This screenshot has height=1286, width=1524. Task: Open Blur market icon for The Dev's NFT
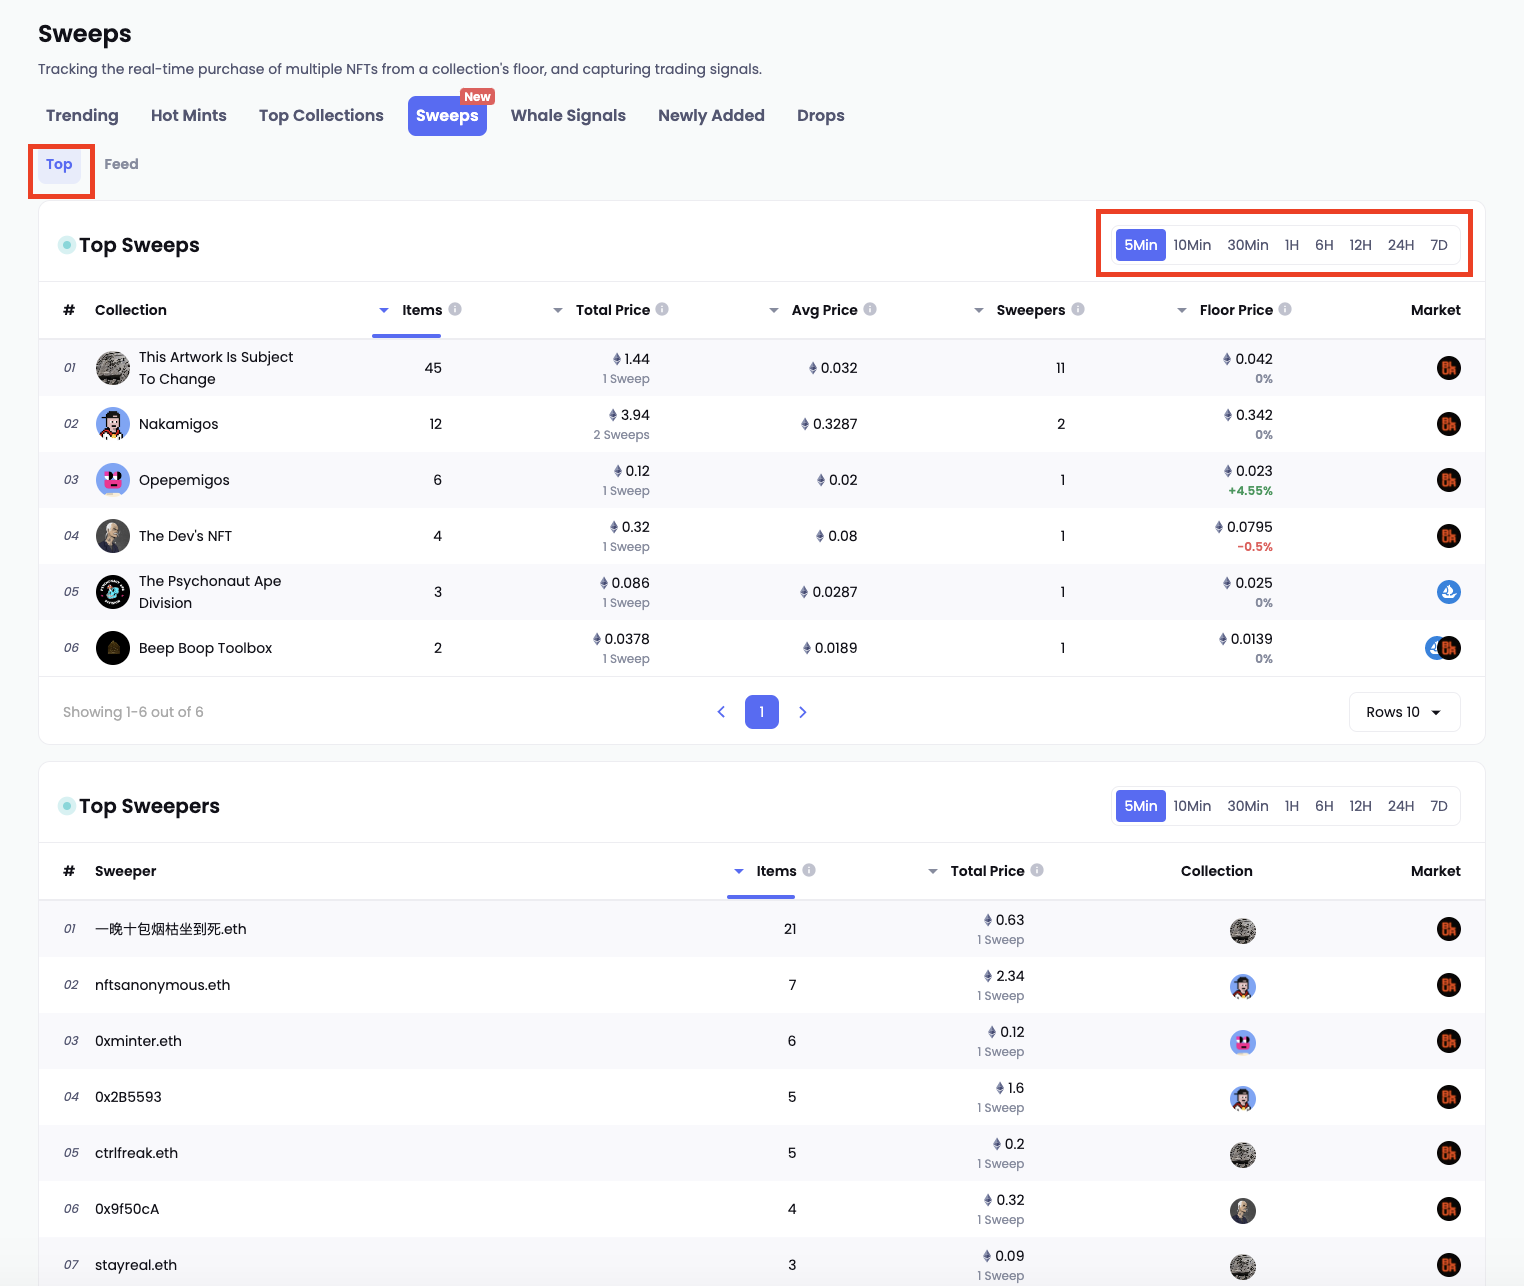click(x=1449, y=536)
